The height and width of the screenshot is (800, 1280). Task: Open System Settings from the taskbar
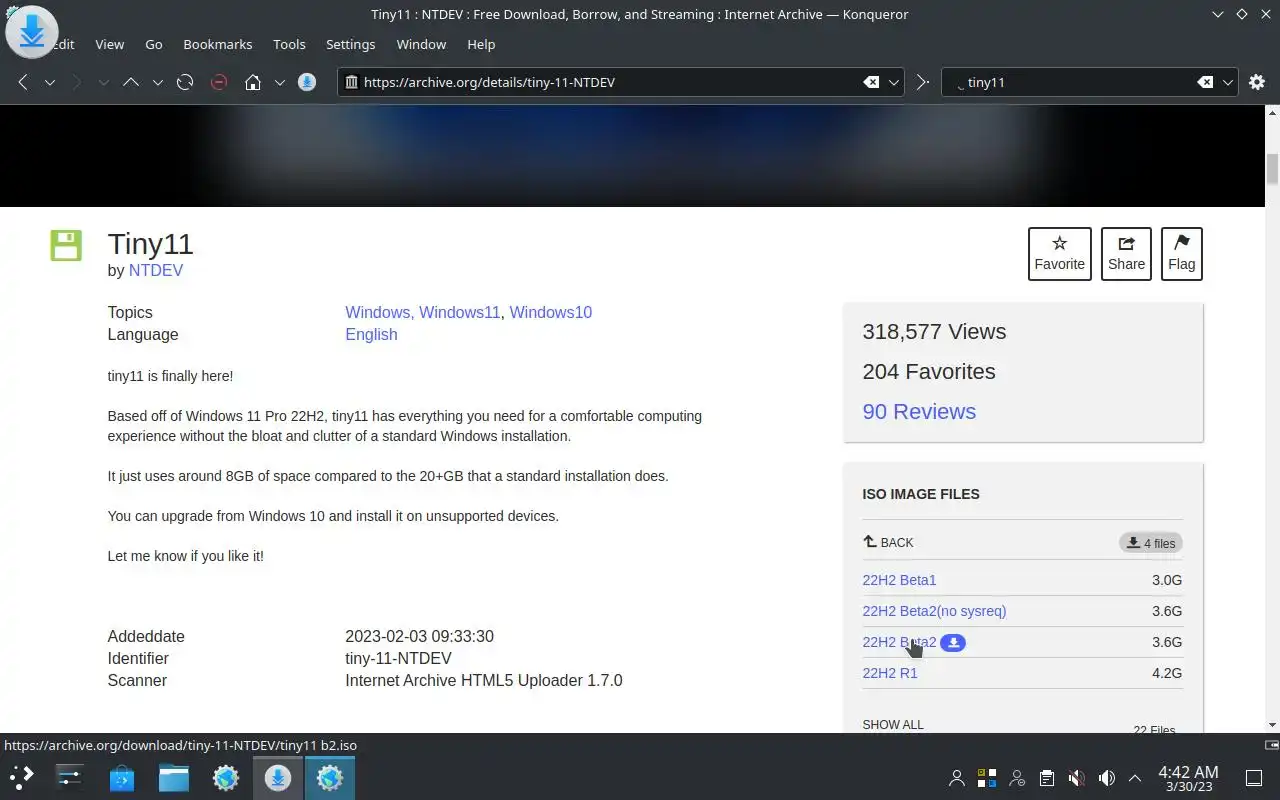tap(69, 777)
